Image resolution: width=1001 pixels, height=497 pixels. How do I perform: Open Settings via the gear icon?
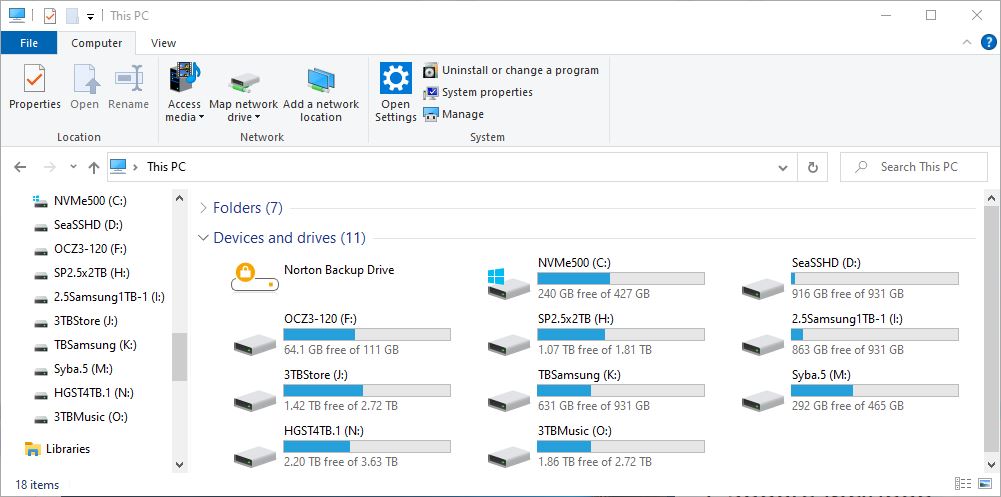(x=396, y=78)
